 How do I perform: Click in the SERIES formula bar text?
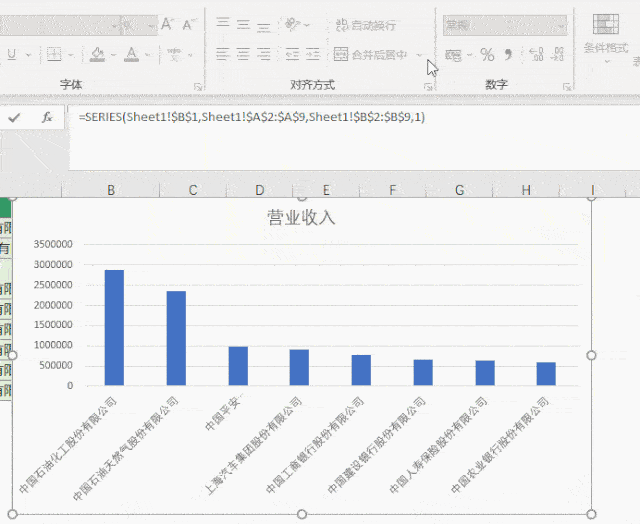(250, 117)
